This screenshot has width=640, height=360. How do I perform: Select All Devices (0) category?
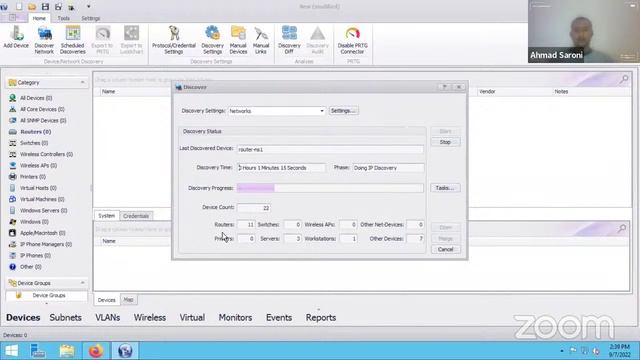36,98
